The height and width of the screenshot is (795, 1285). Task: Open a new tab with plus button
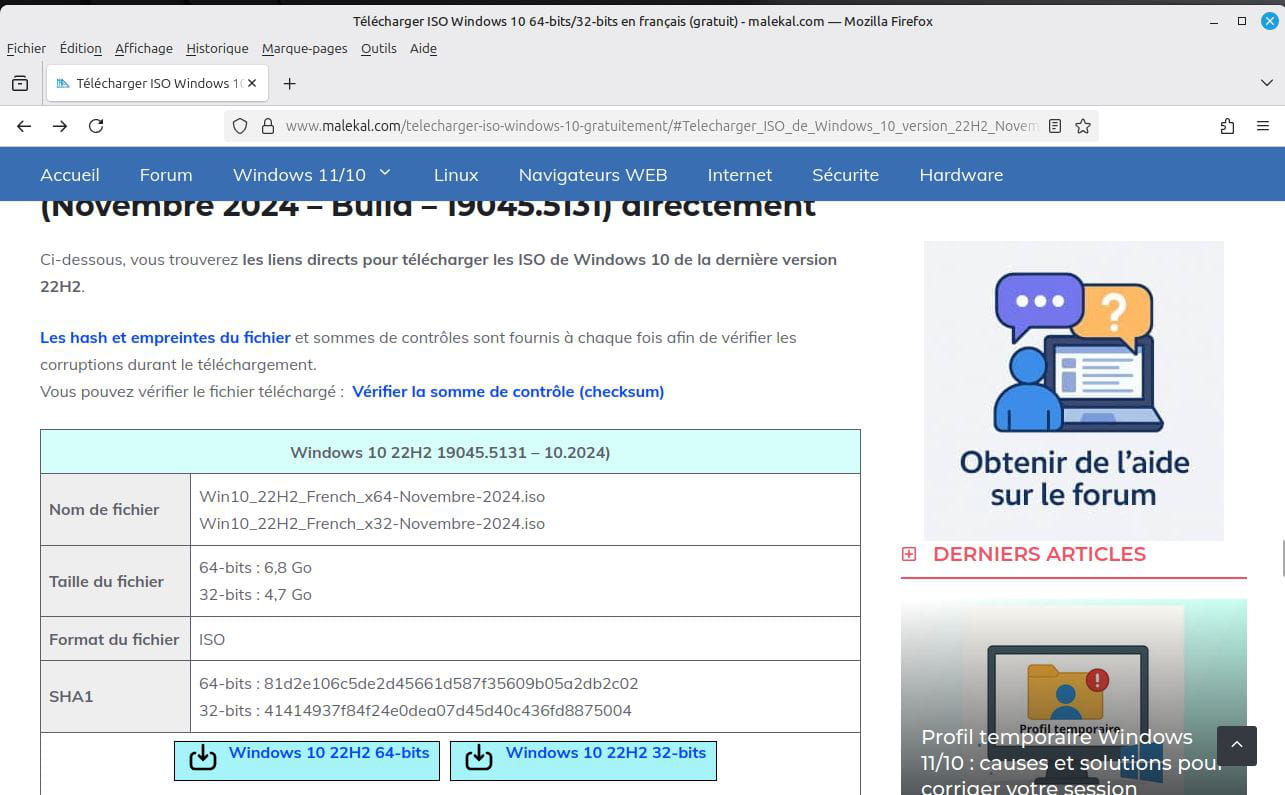[289, 83]
